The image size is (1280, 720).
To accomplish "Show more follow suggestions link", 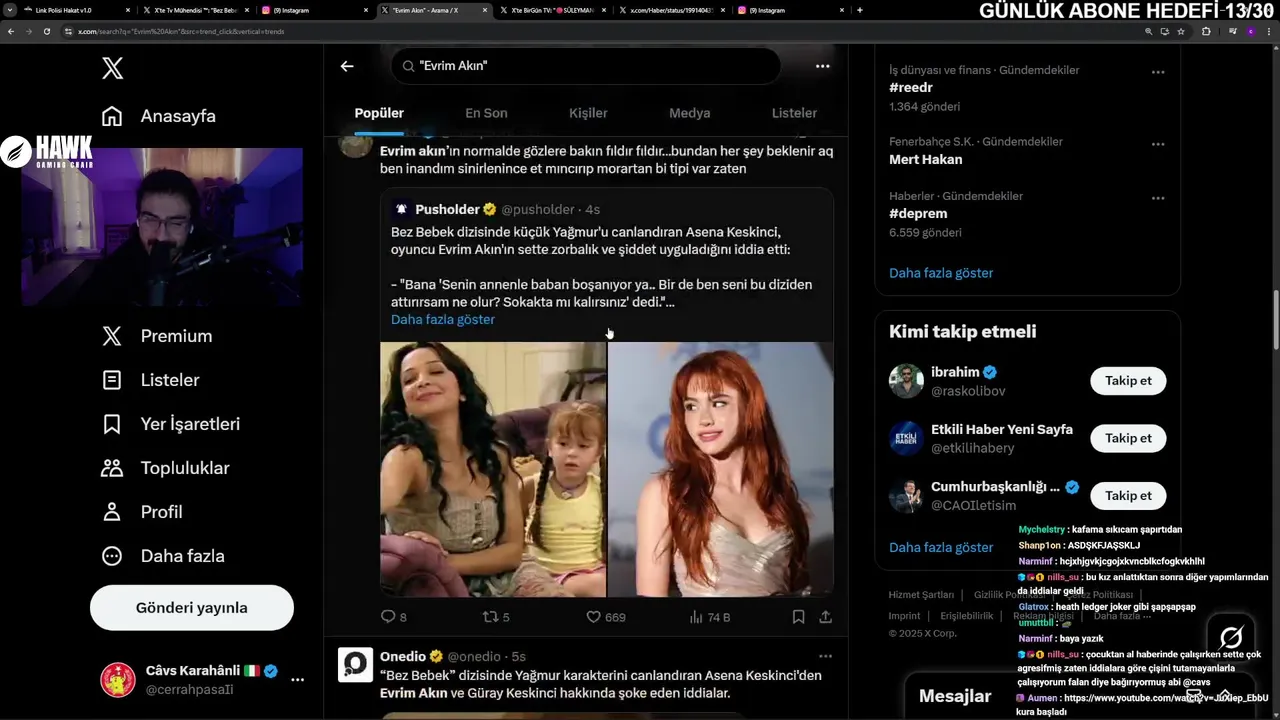I will coord(941,548).
